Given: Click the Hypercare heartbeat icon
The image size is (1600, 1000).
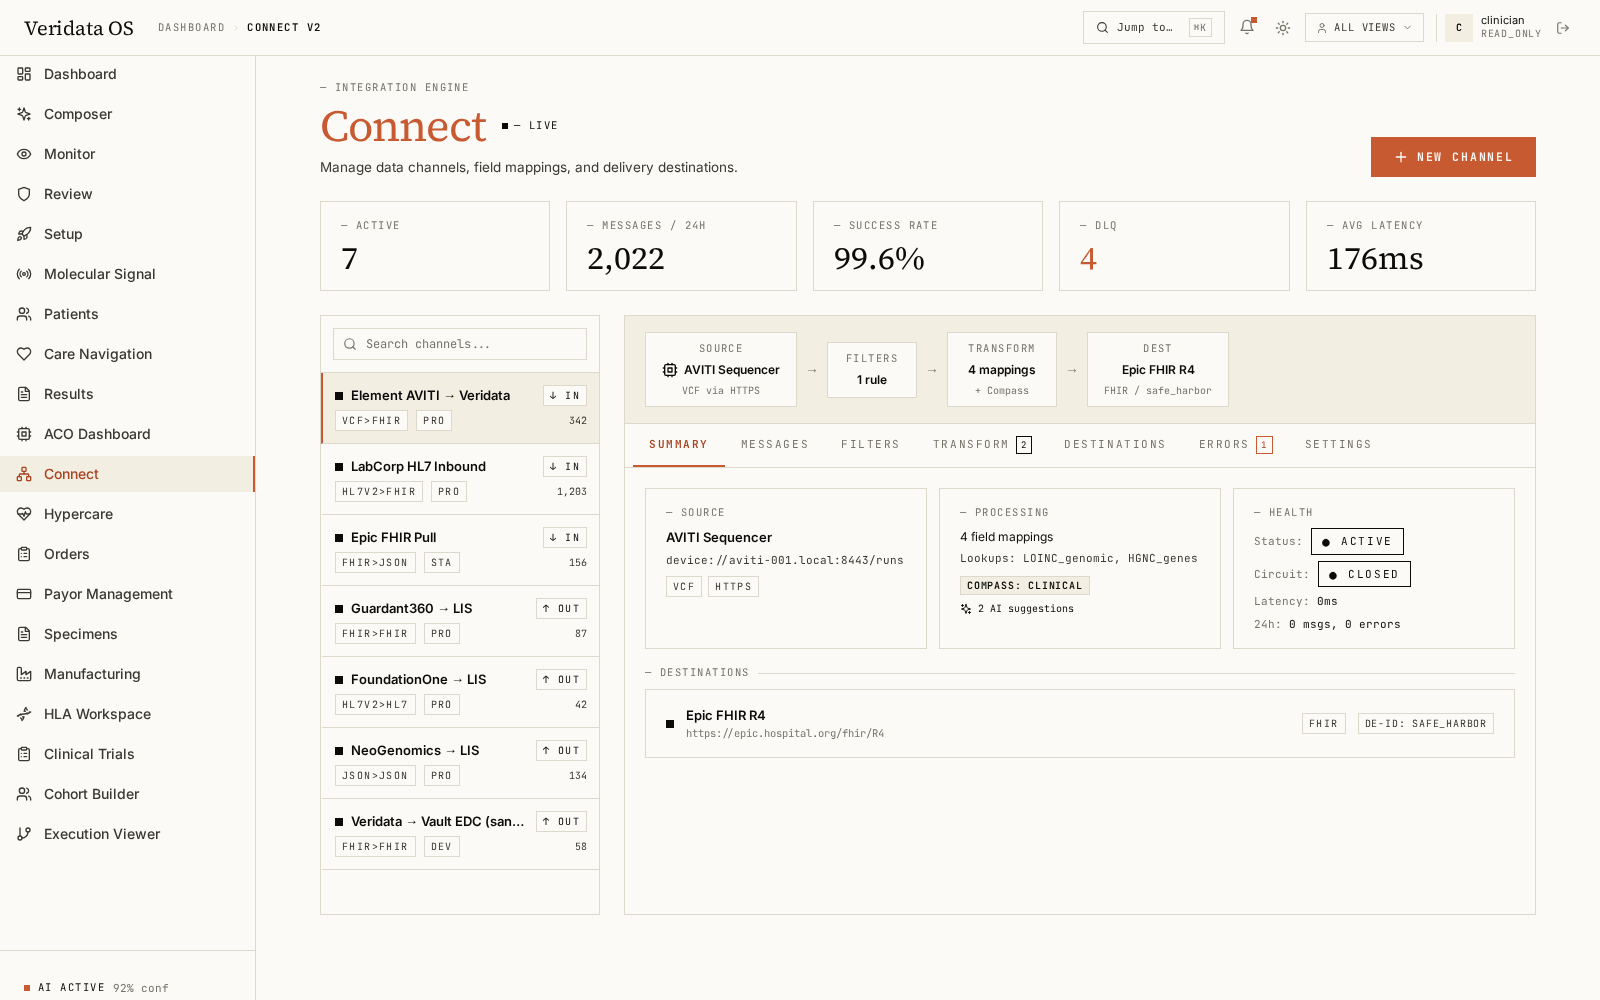Looking at the screenshot, I should [24, 514].
